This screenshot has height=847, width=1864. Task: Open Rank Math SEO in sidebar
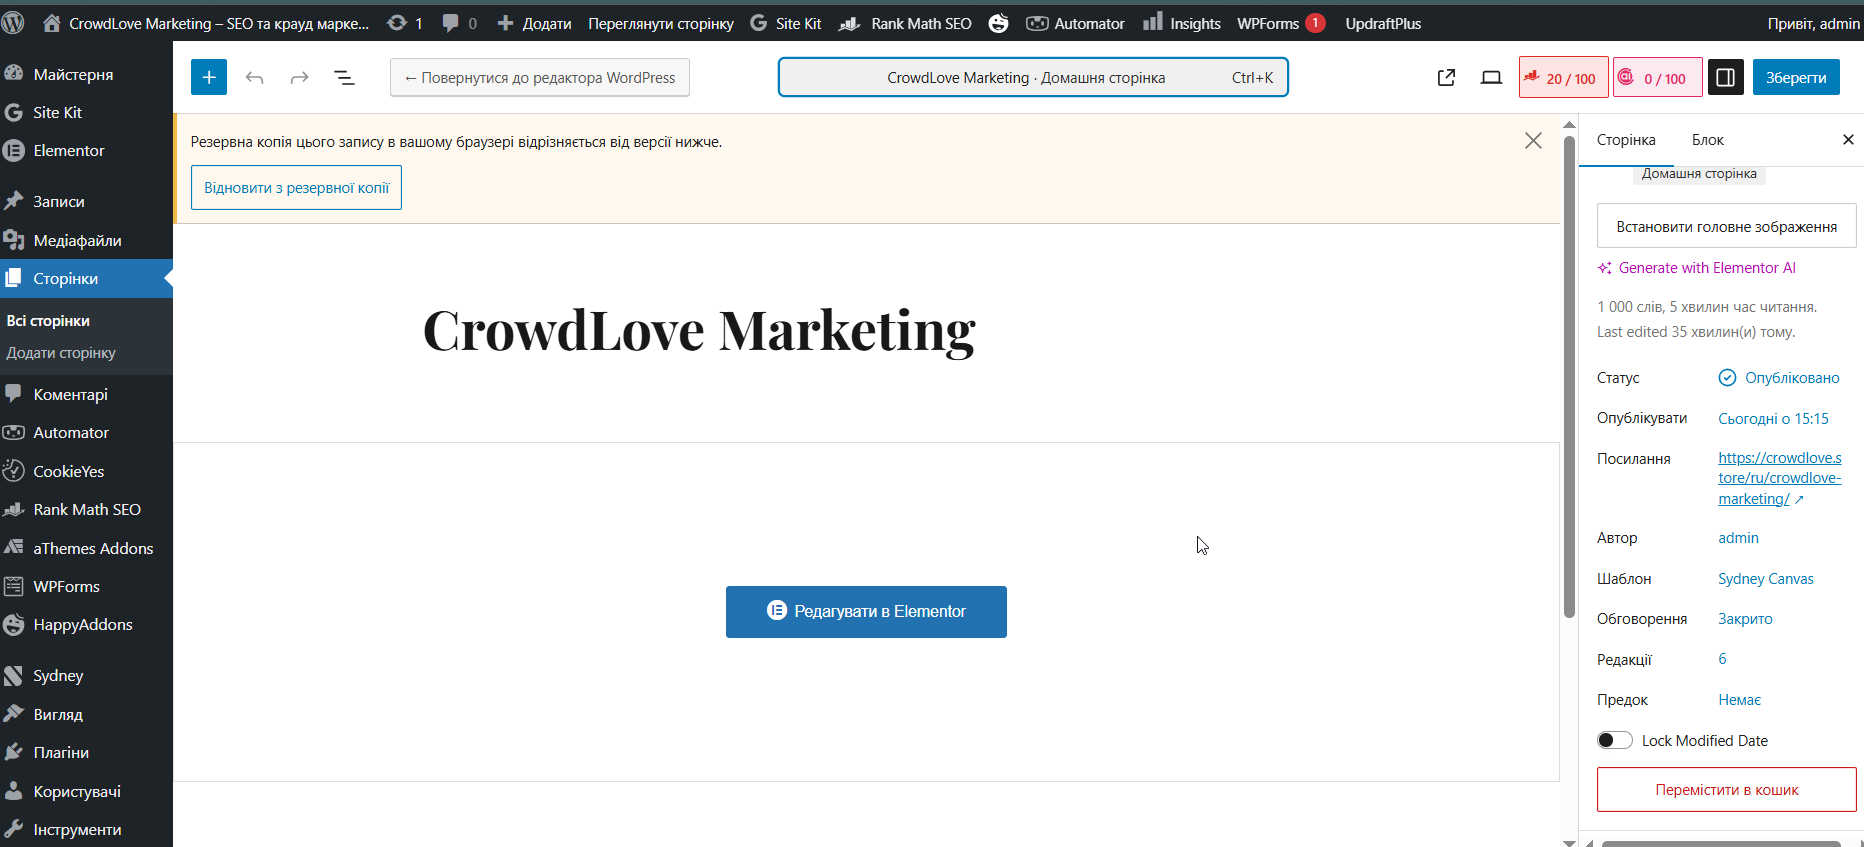(86, 509)
